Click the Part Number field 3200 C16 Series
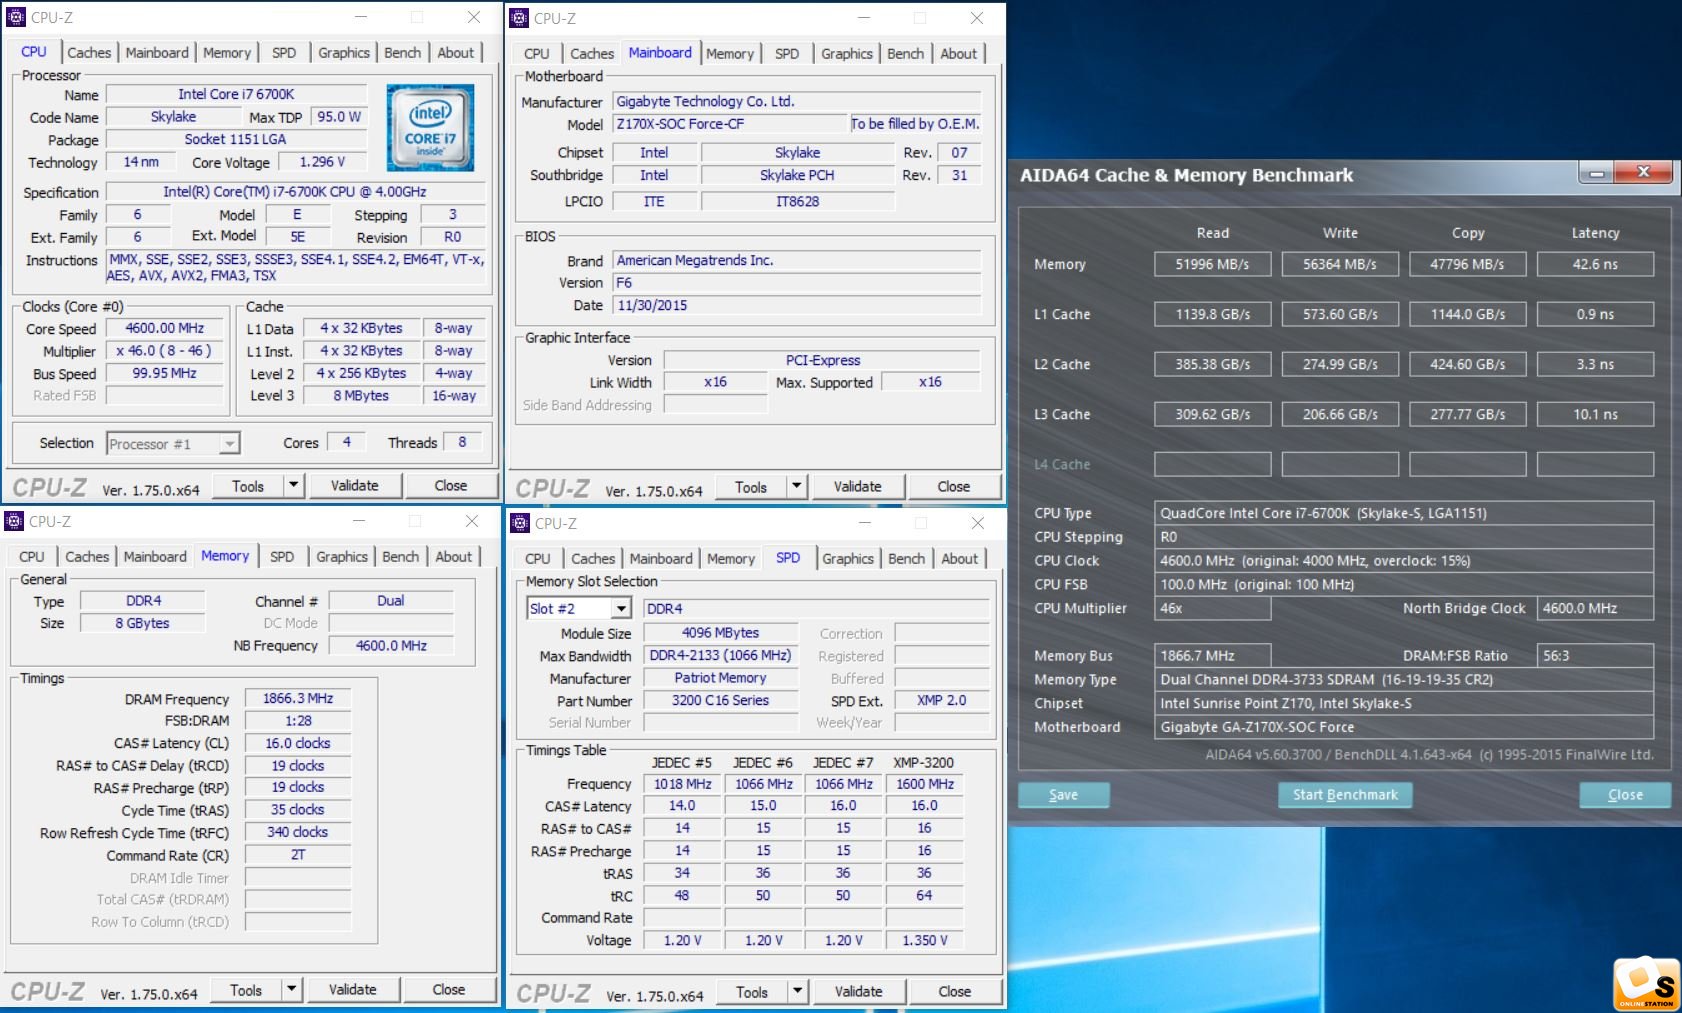Viewport: 1682px width, 1013px height. [720, 700]
